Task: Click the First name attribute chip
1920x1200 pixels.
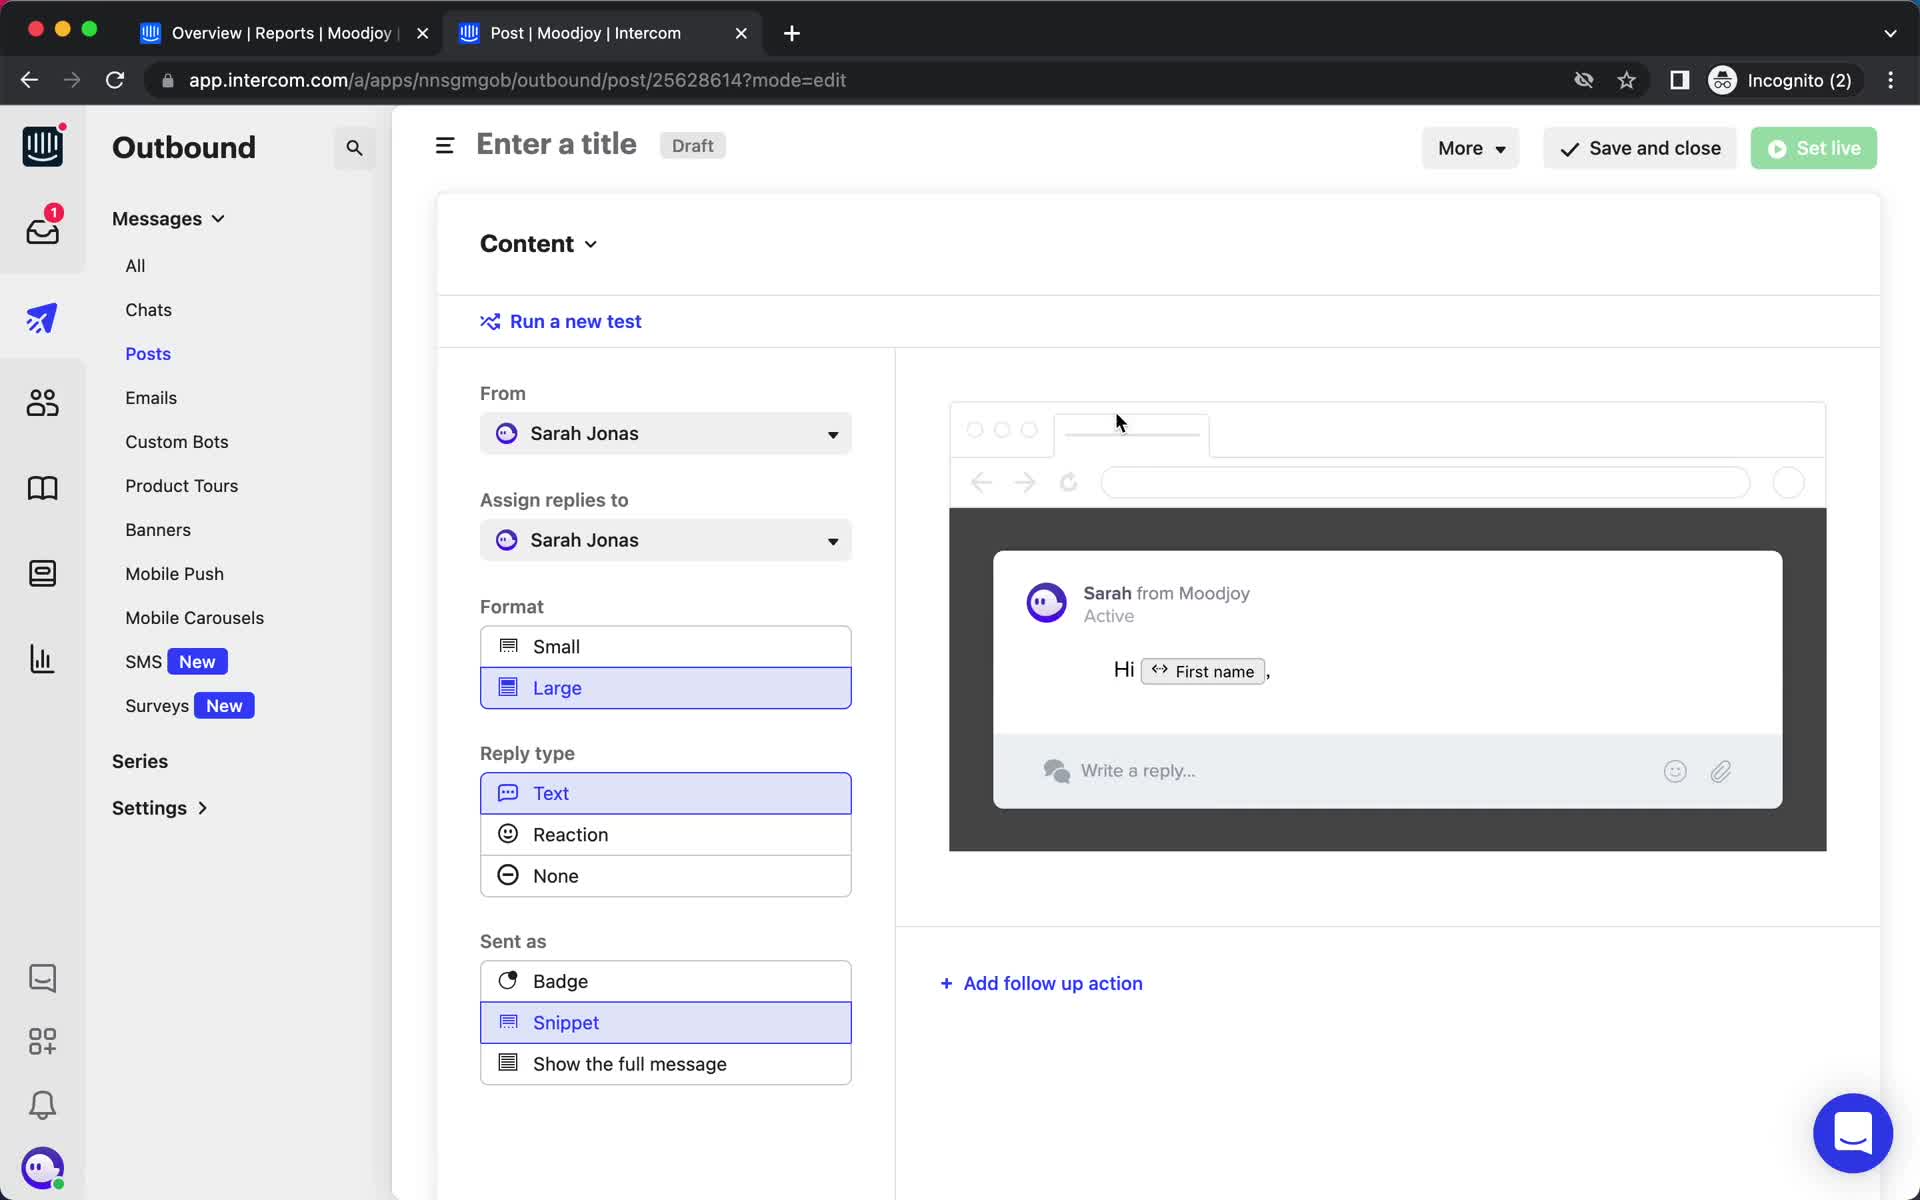Action: pyautogui.click(x=1203, y=671)
